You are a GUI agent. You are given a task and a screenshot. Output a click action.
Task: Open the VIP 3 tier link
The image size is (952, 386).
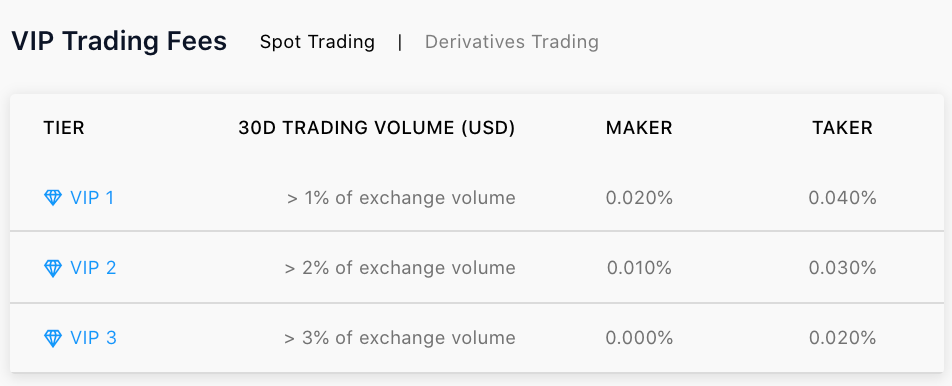(93, 337)
